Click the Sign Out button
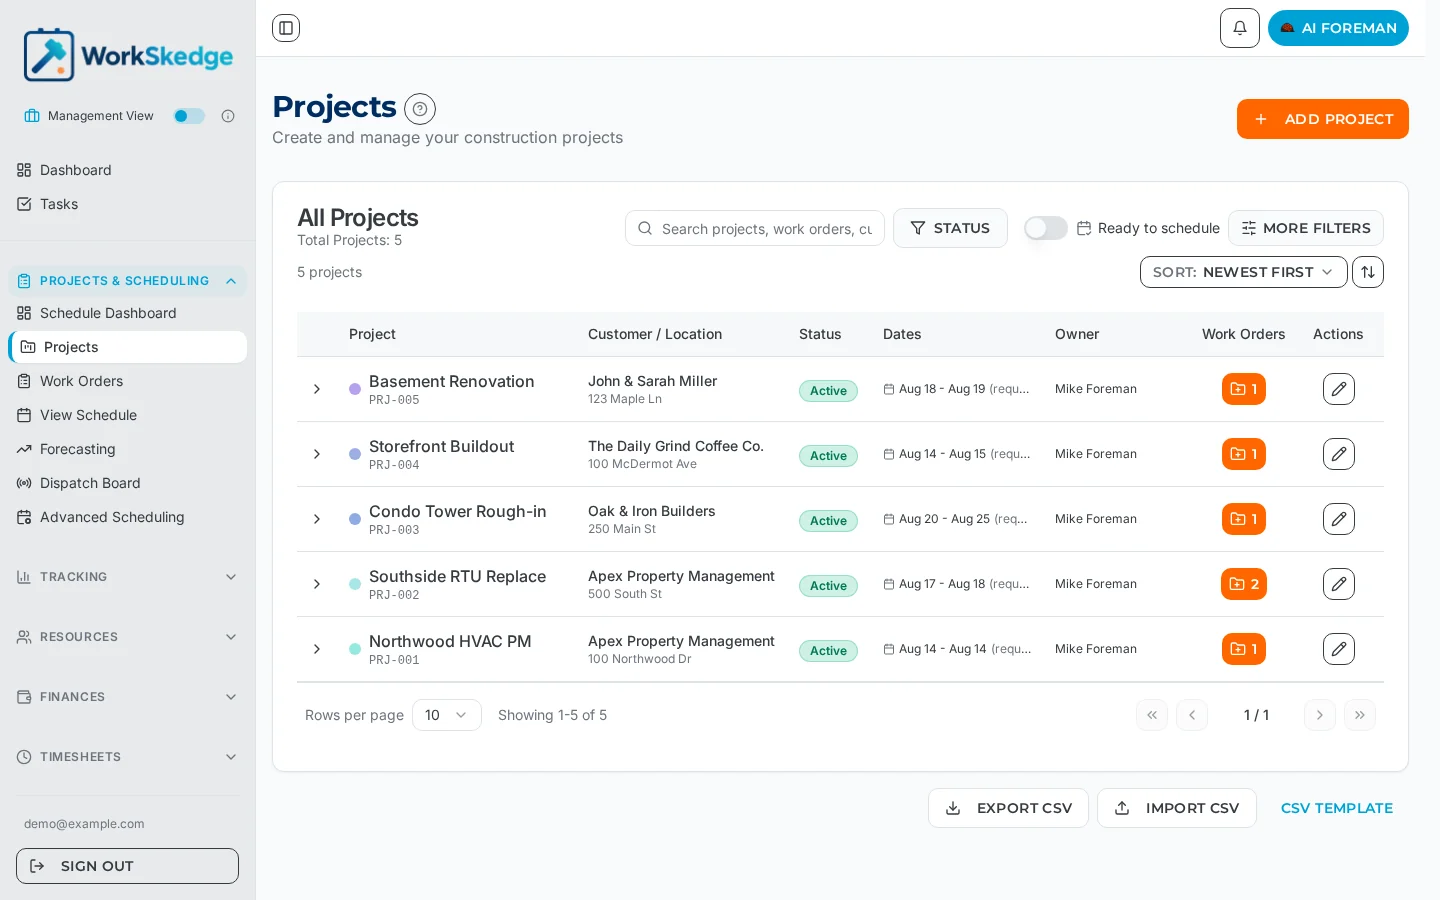Image resolution: width=1440 pixels, height=900 pixels. [x=128, y=866]
